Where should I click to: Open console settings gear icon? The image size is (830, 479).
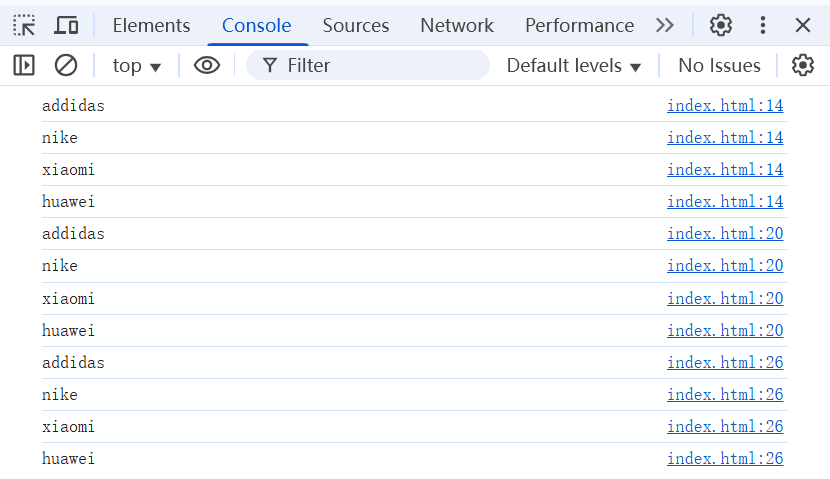click(803, 66)
